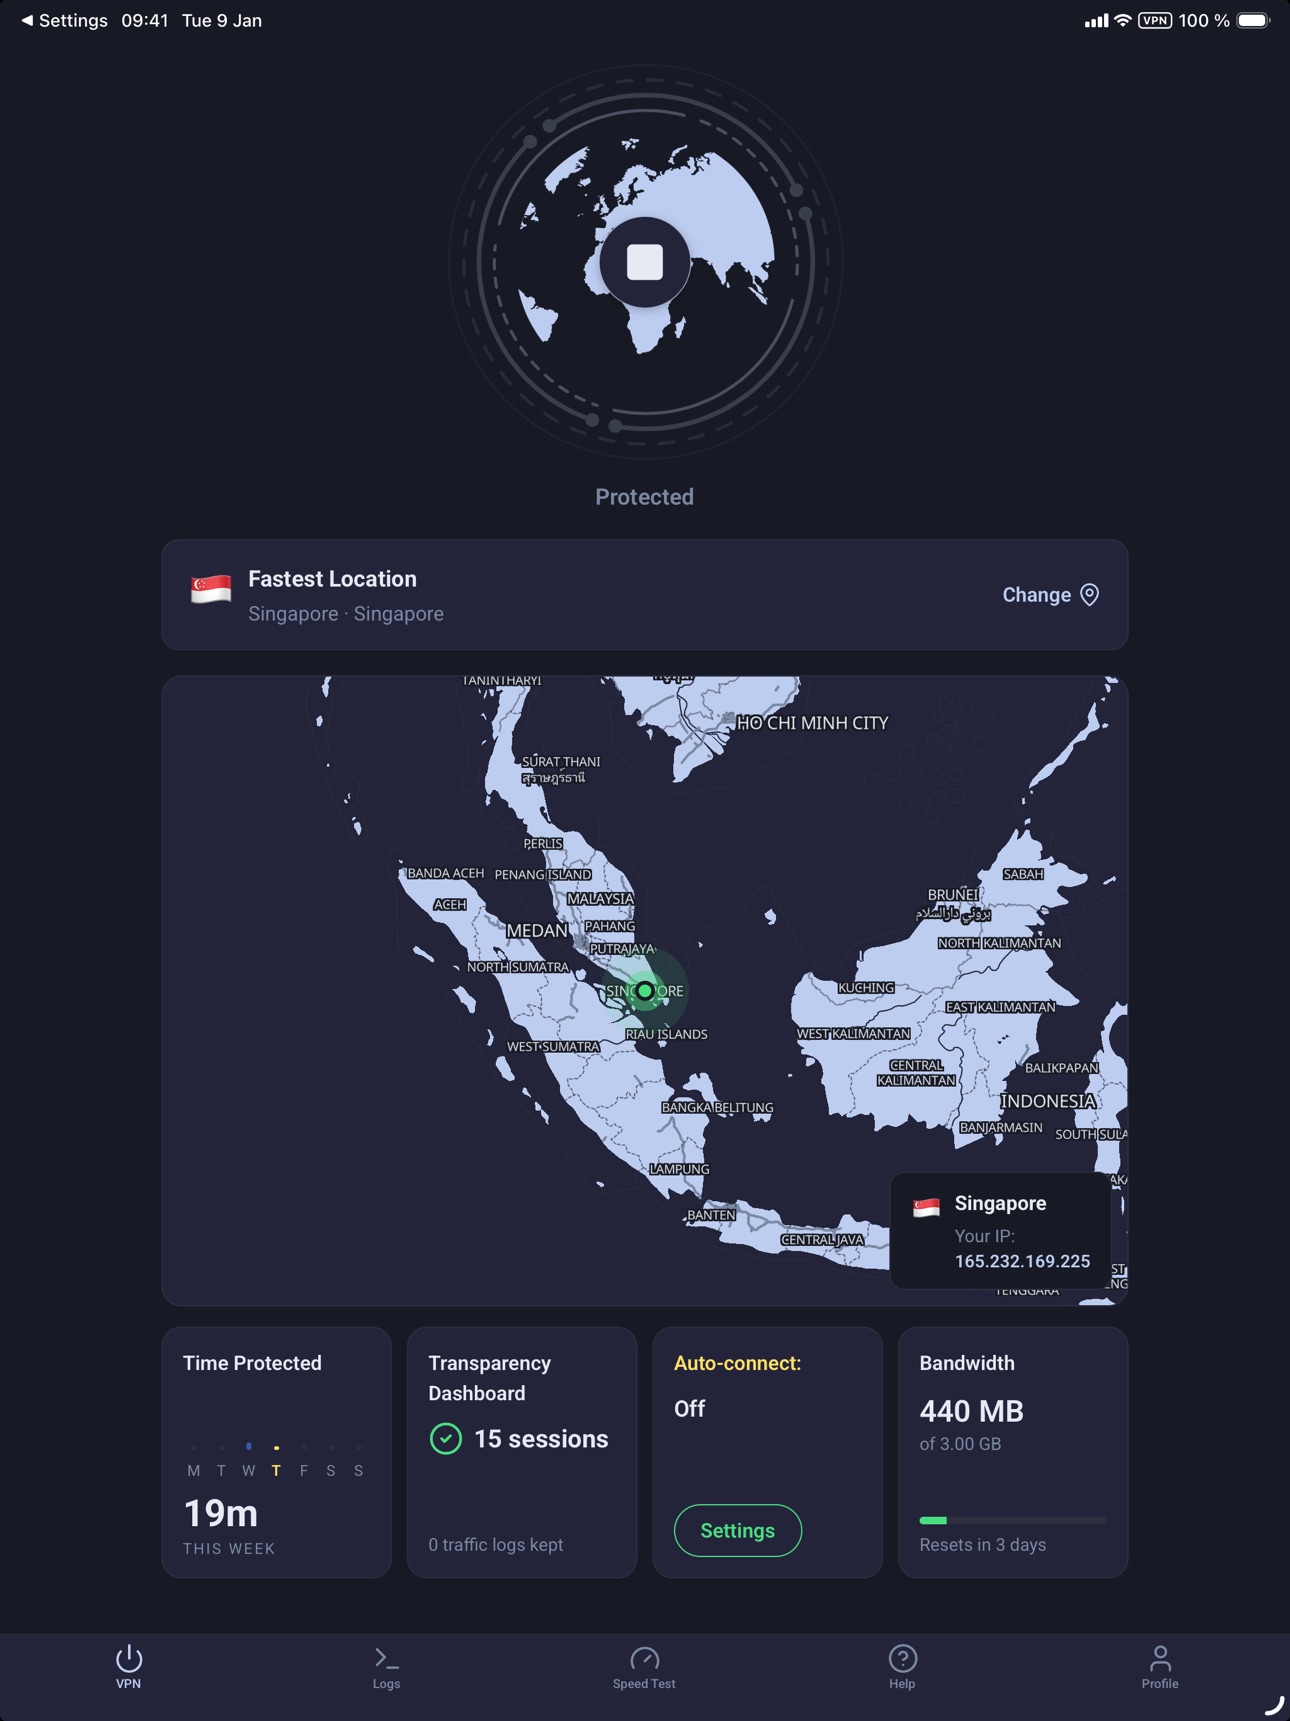Tap Ho Chi Minh City label on map
The image size is (1290, 1721).
812,723
